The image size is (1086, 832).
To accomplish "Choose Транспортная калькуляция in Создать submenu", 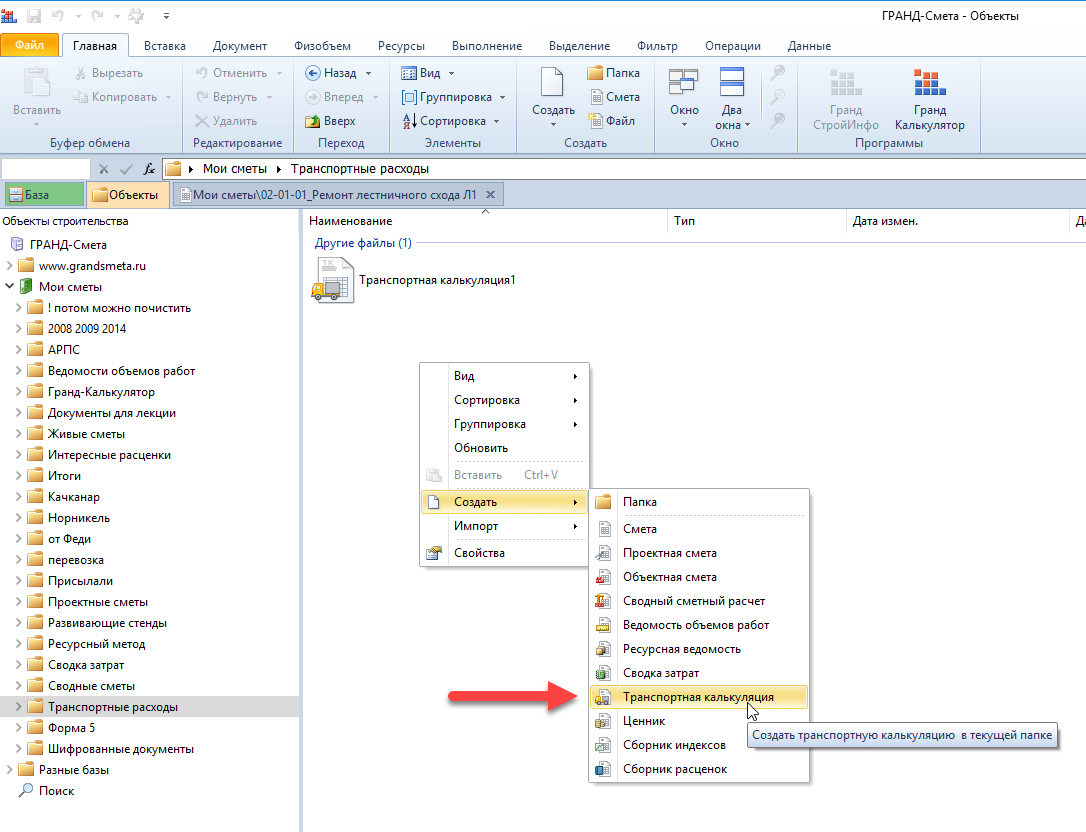I will tap(698, 697).
